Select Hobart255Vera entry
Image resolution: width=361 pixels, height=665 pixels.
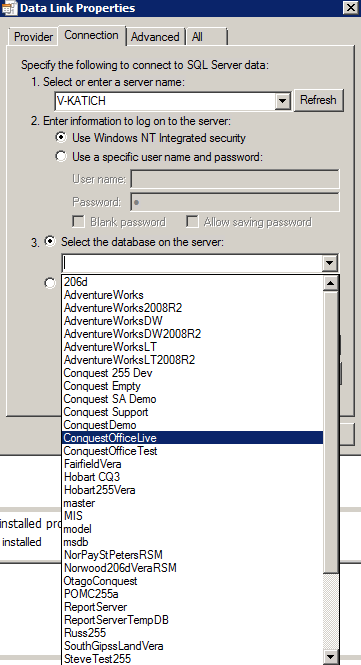coord(193,490)
